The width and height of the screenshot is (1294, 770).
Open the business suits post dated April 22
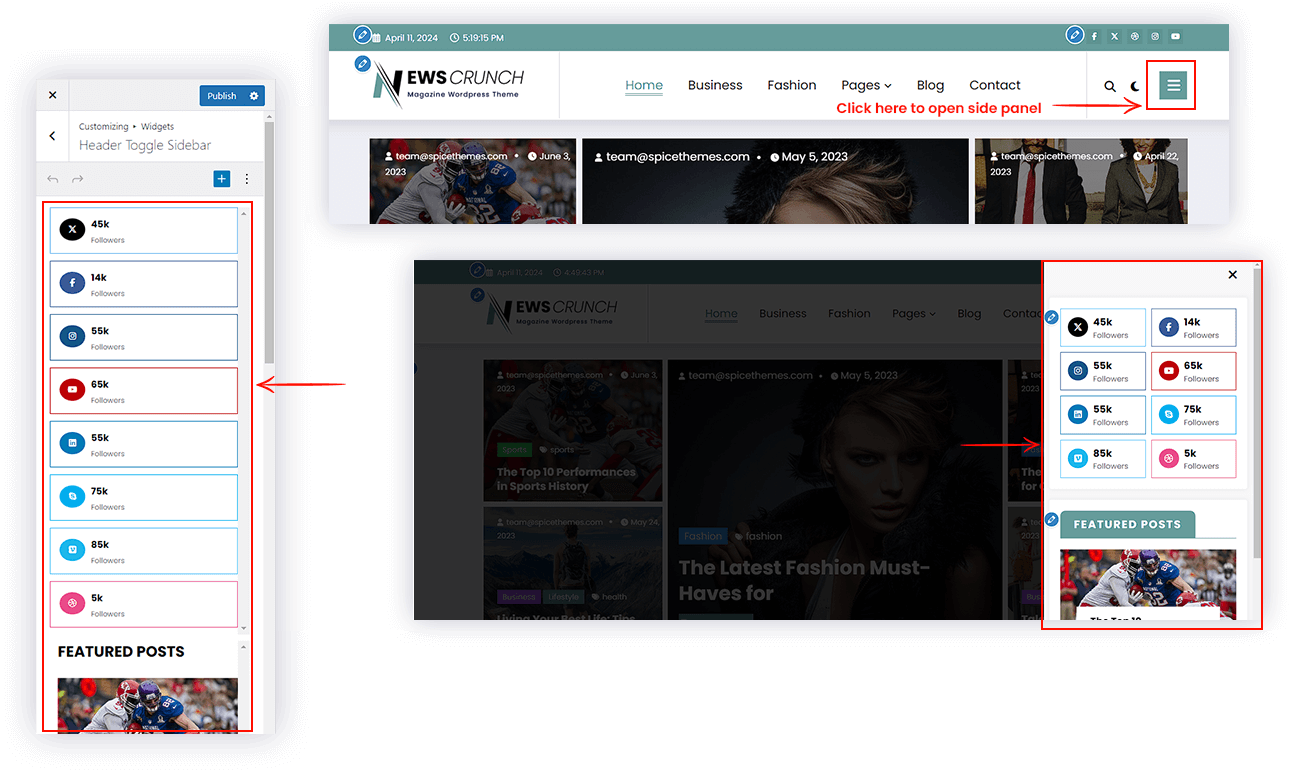coord(1081,181)
